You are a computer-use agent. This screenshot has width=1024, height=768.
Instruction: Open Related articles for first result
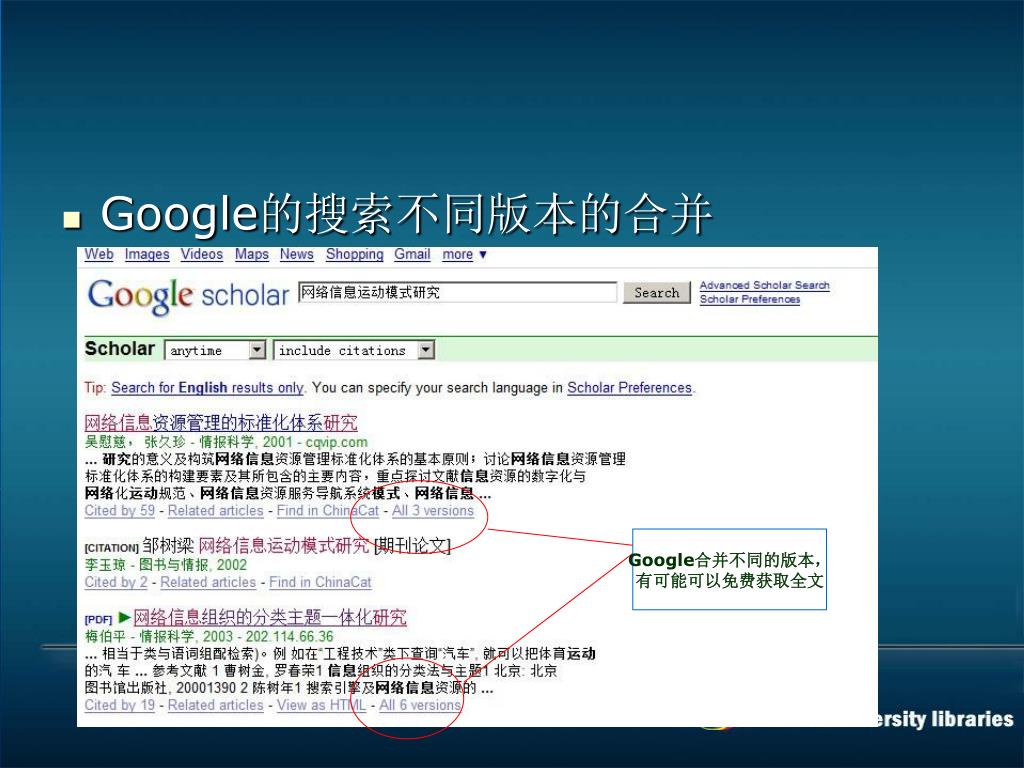[216, 511]
